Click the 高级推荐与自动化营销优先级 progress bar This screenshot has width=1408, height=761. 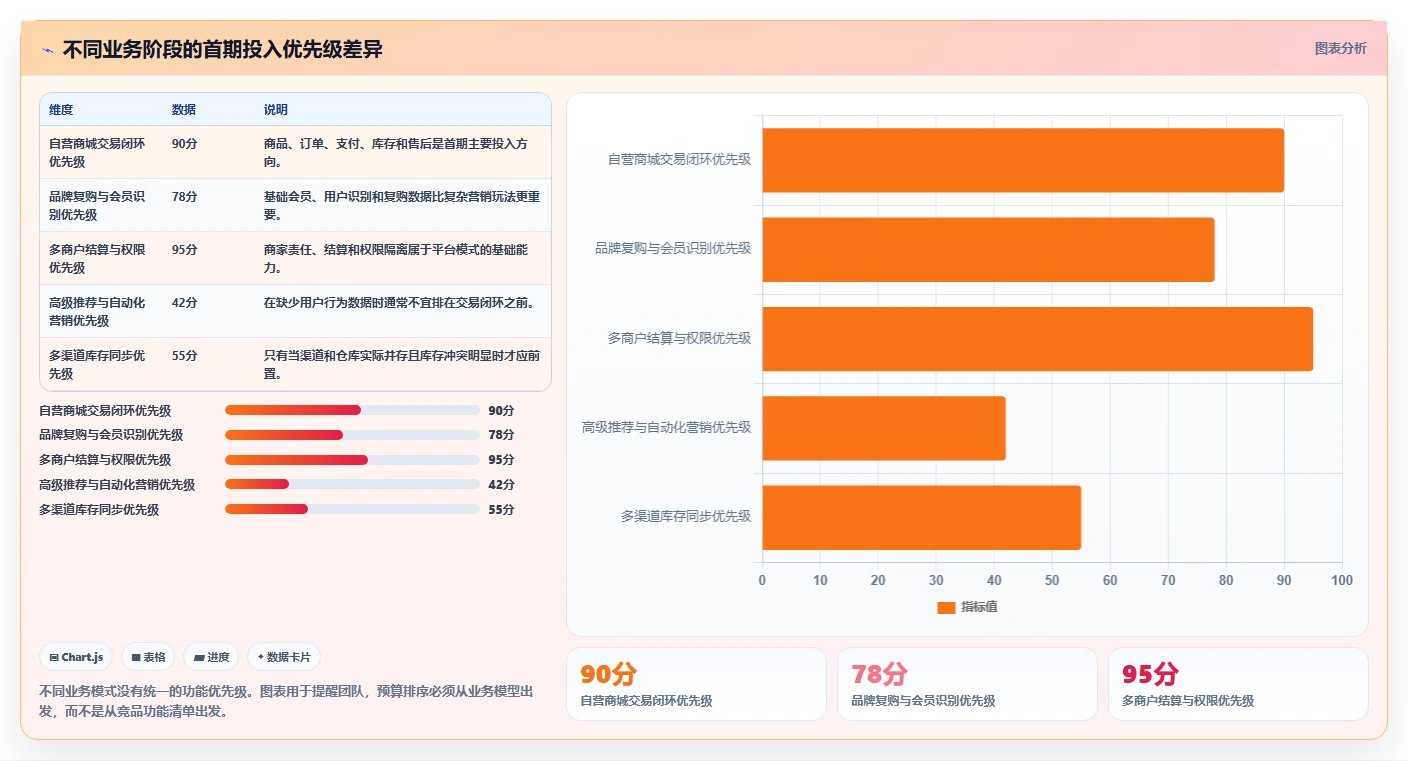352,485
